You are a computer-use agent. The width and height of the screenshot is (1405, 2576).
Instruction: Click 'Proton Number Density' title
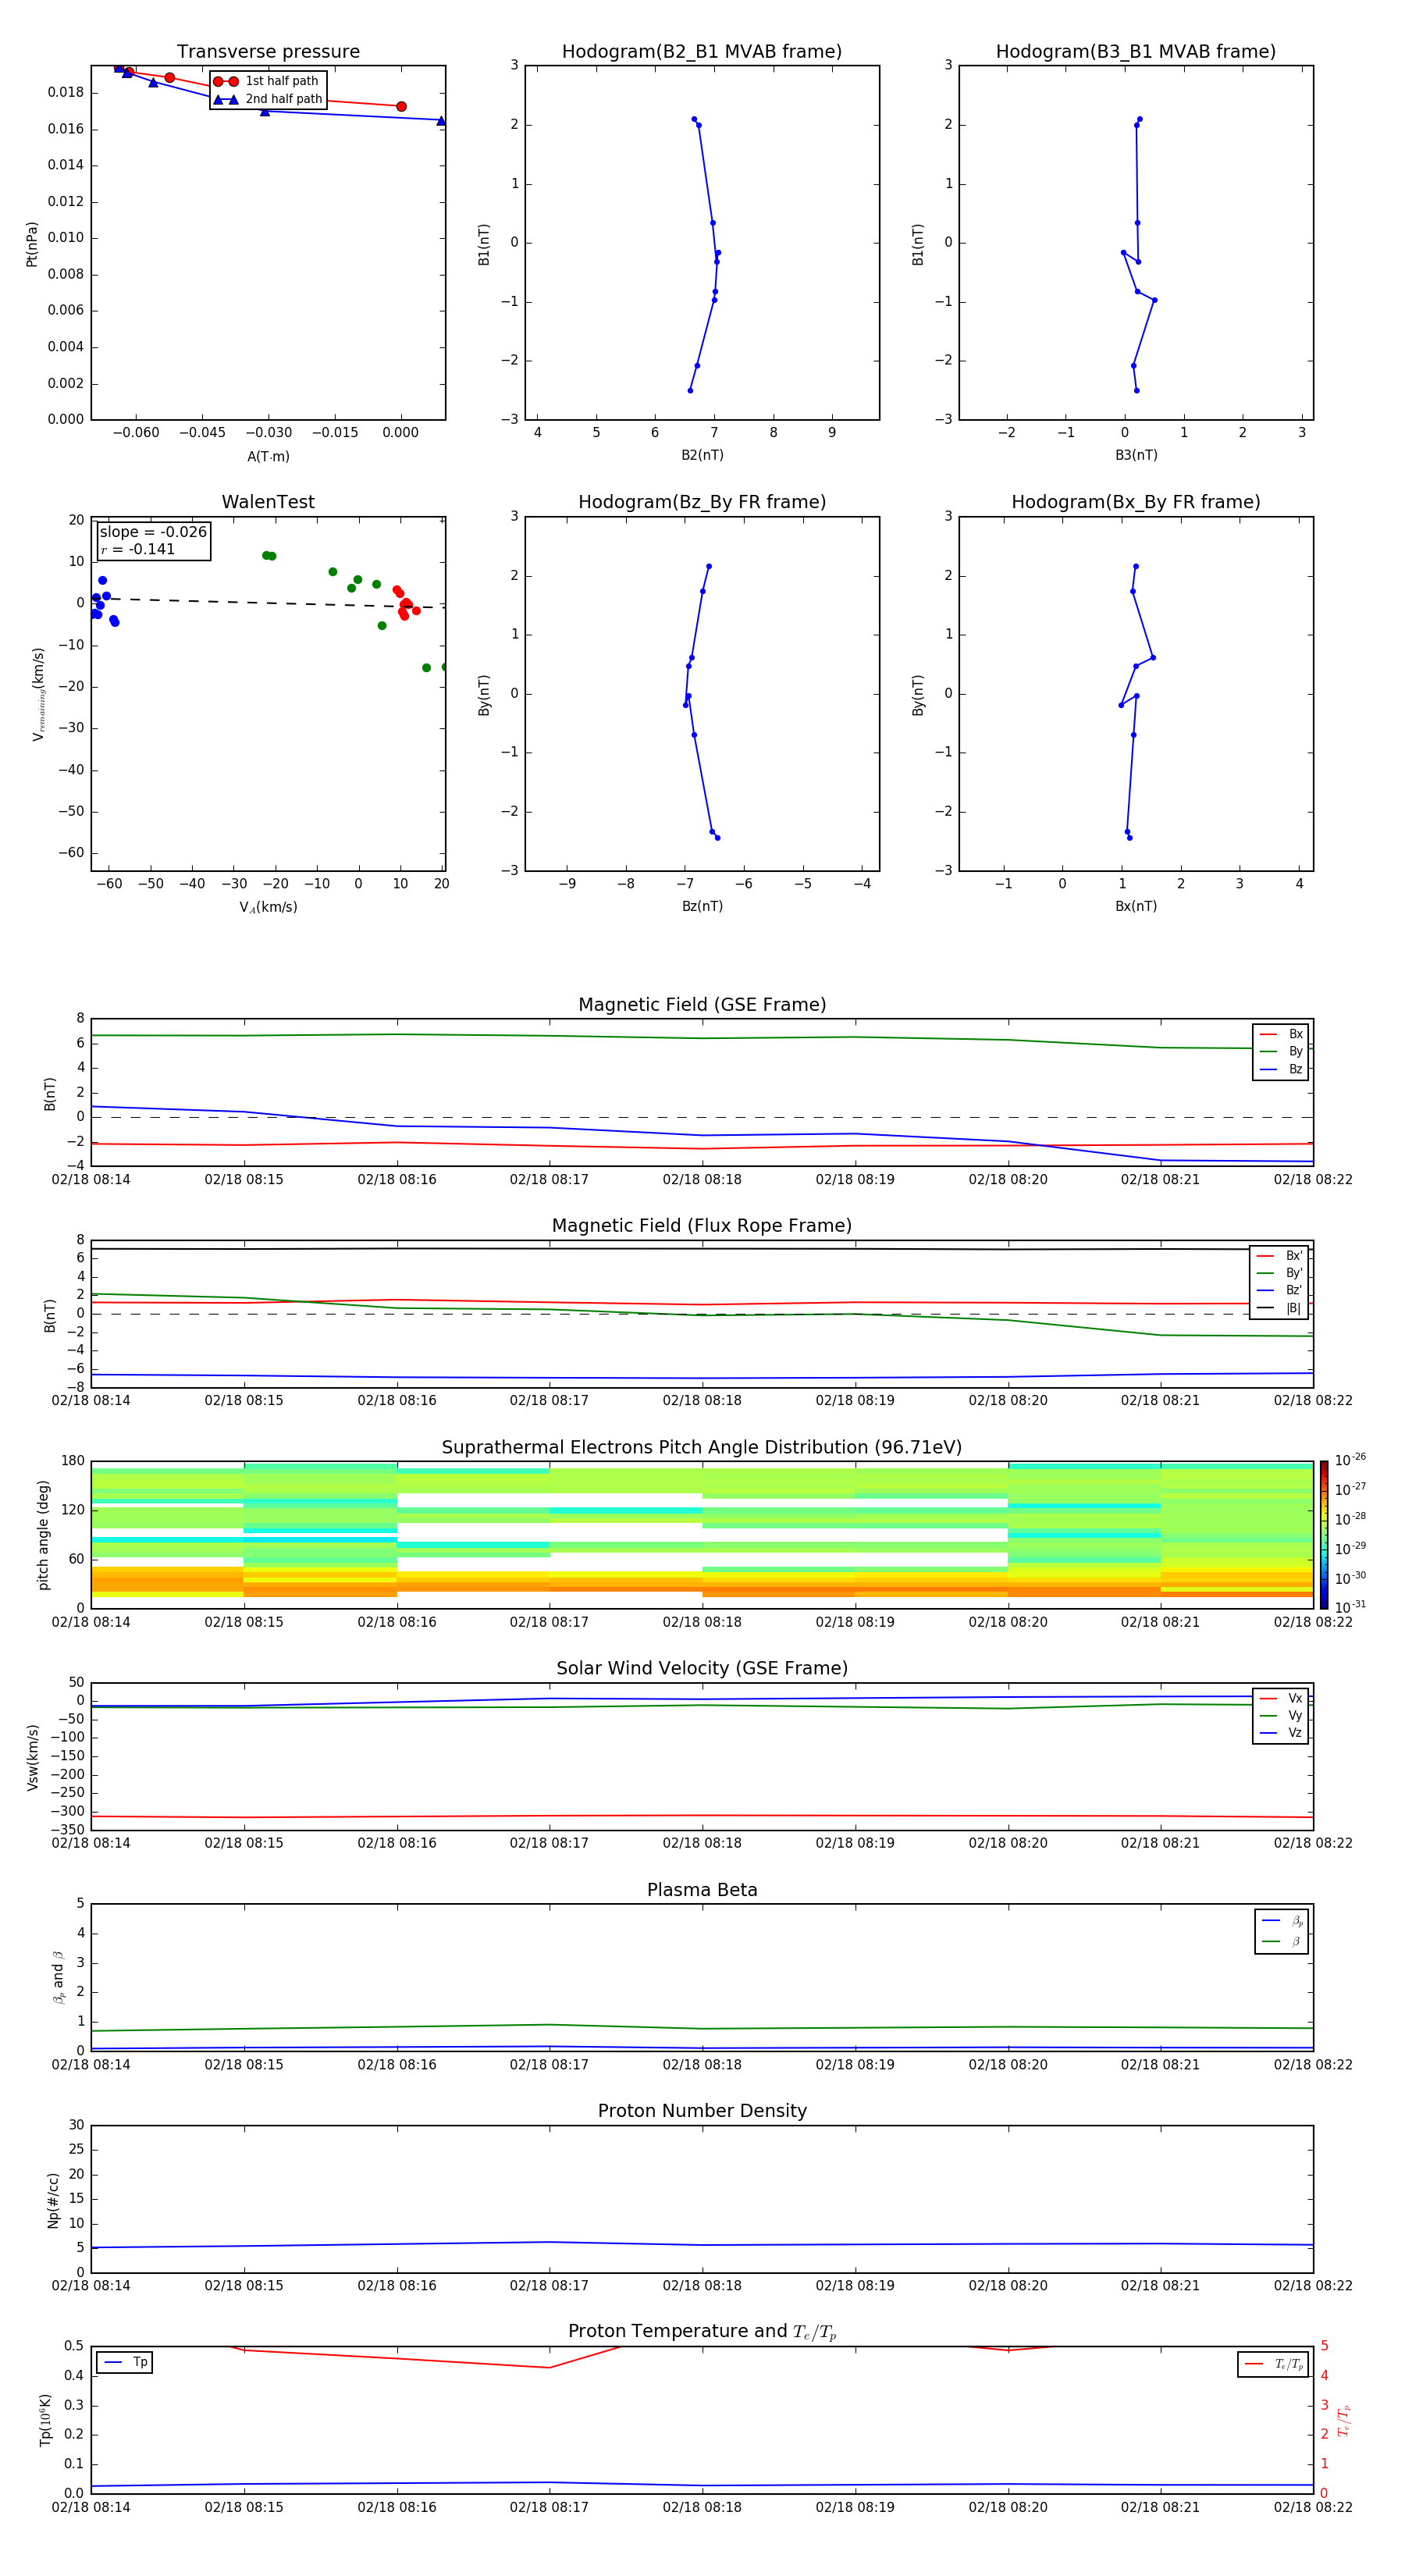tap(702, 2111)
